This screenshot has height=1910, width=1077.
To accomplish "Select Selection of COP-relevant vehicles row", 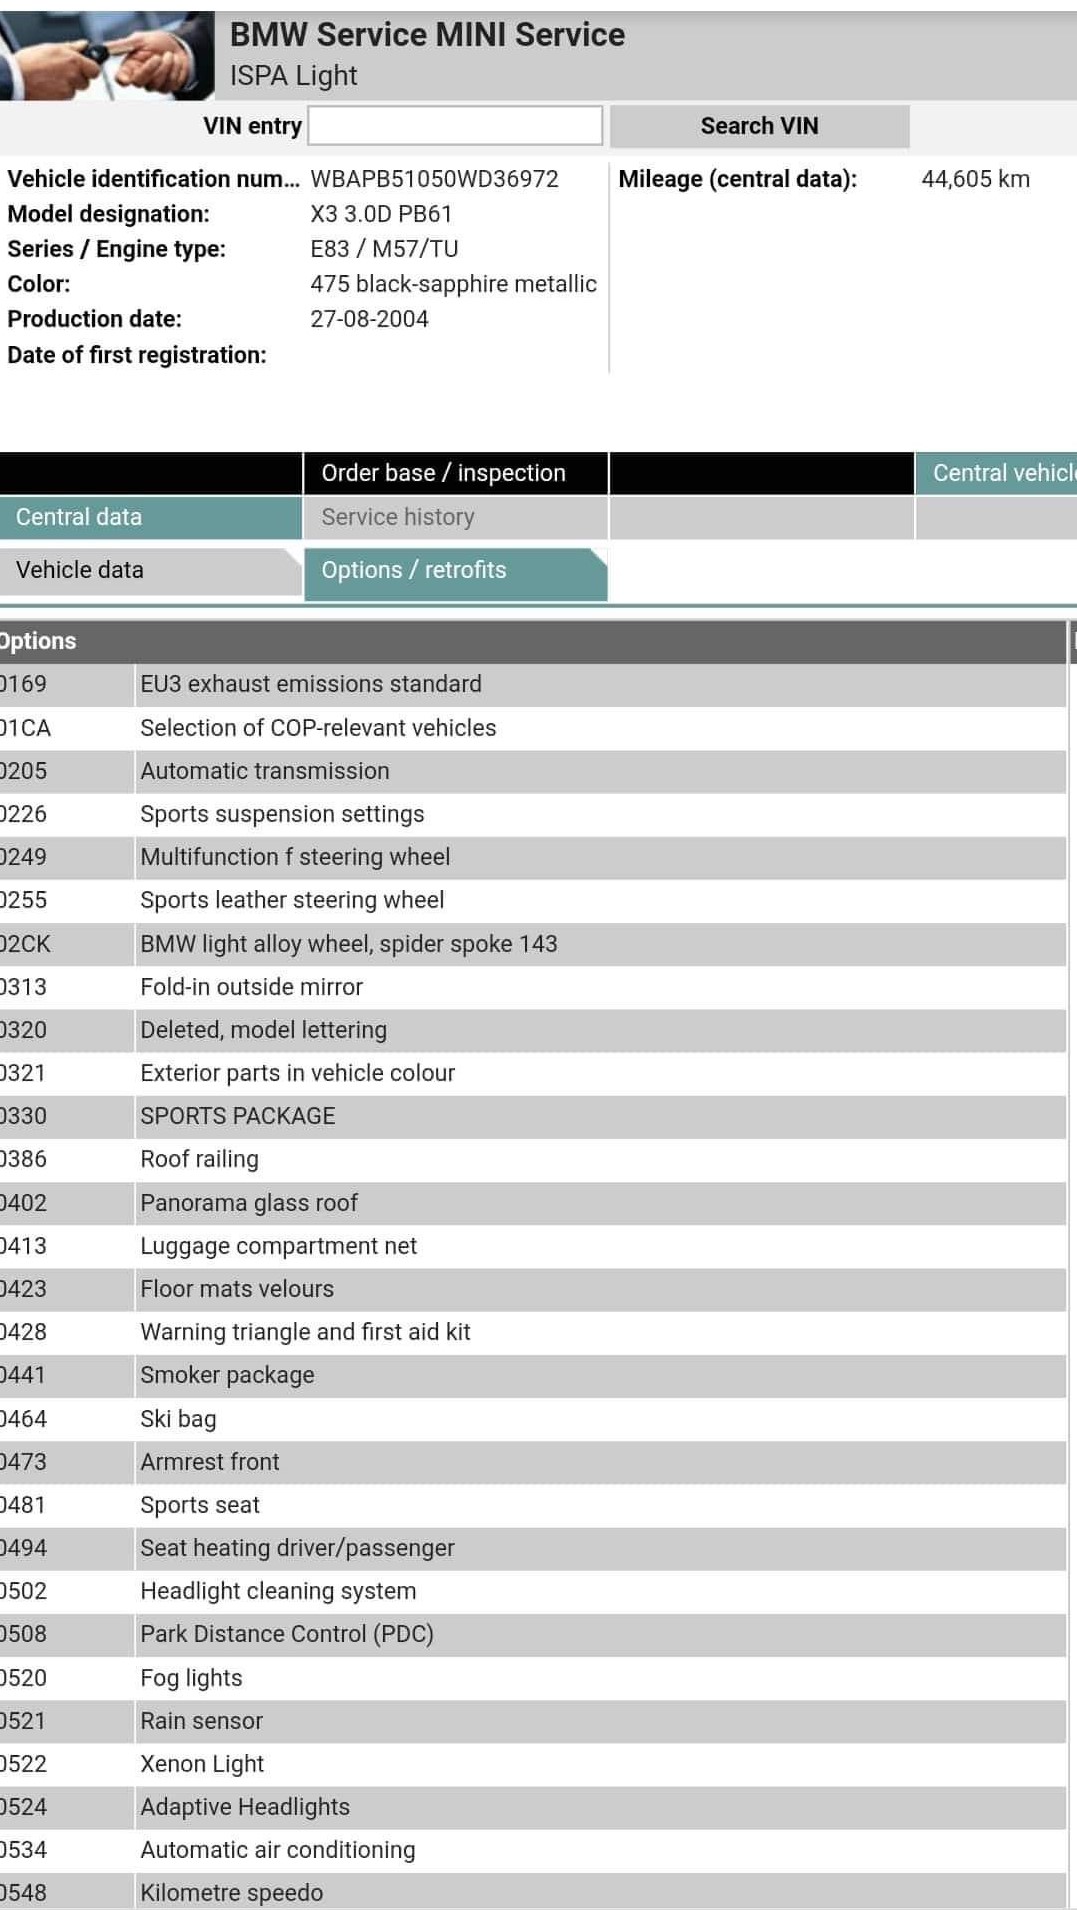I will tap(533, 728).
